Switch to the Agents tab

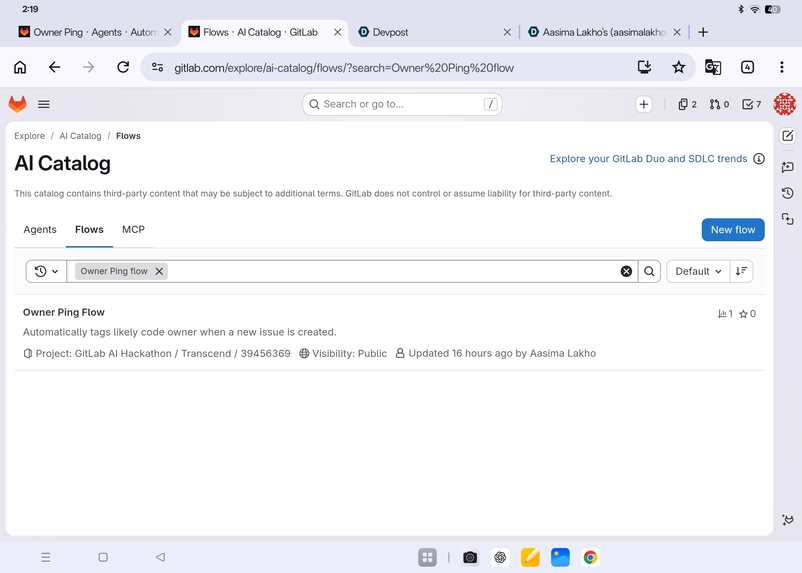[x=40, y=230]
